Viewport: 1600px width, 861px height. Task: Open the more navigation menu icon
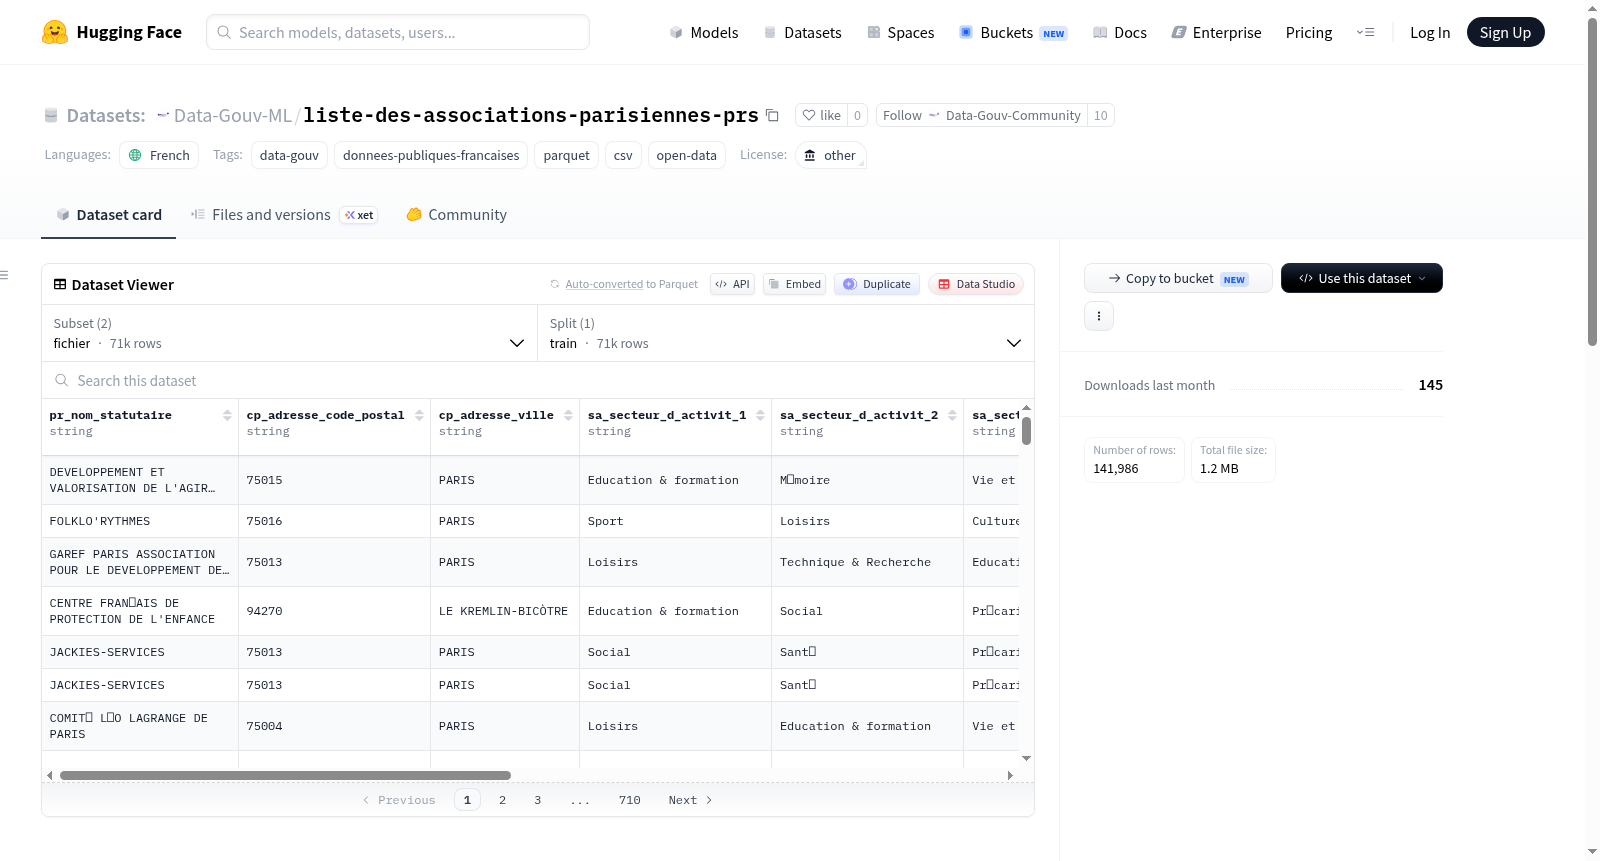(x=1365, y=32)
